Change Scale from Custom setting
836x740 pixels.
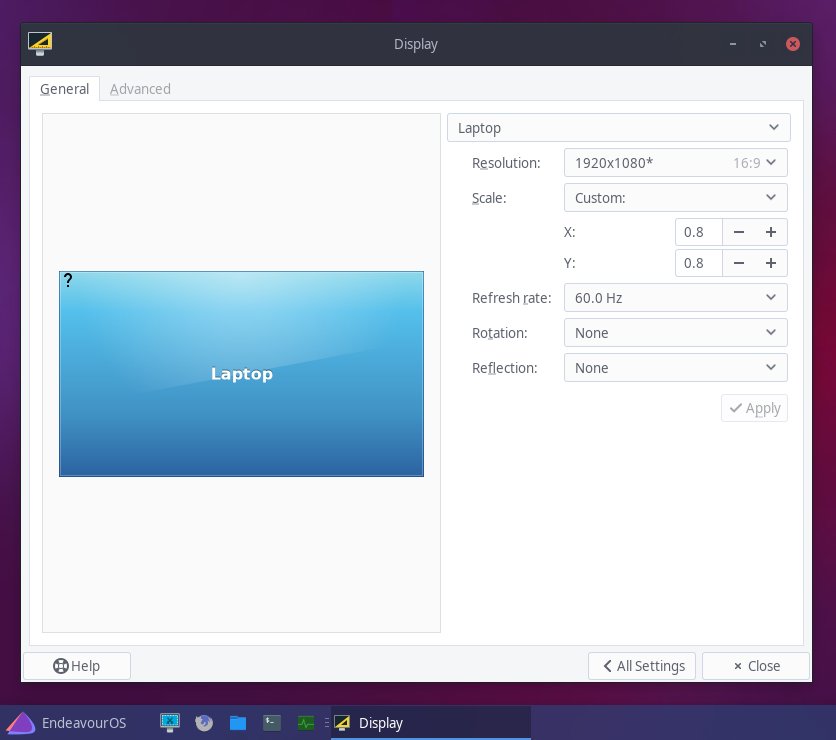pyautogui.click(x=675, y=197)
